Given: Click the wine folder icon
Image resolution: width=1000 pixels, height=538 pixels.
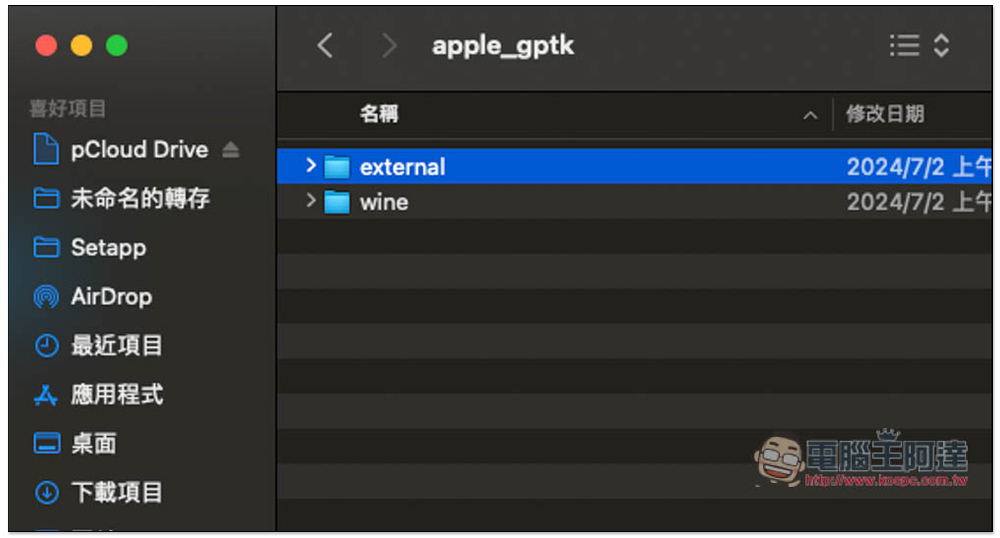Looking at the screenshot, I should coord(337,202).
